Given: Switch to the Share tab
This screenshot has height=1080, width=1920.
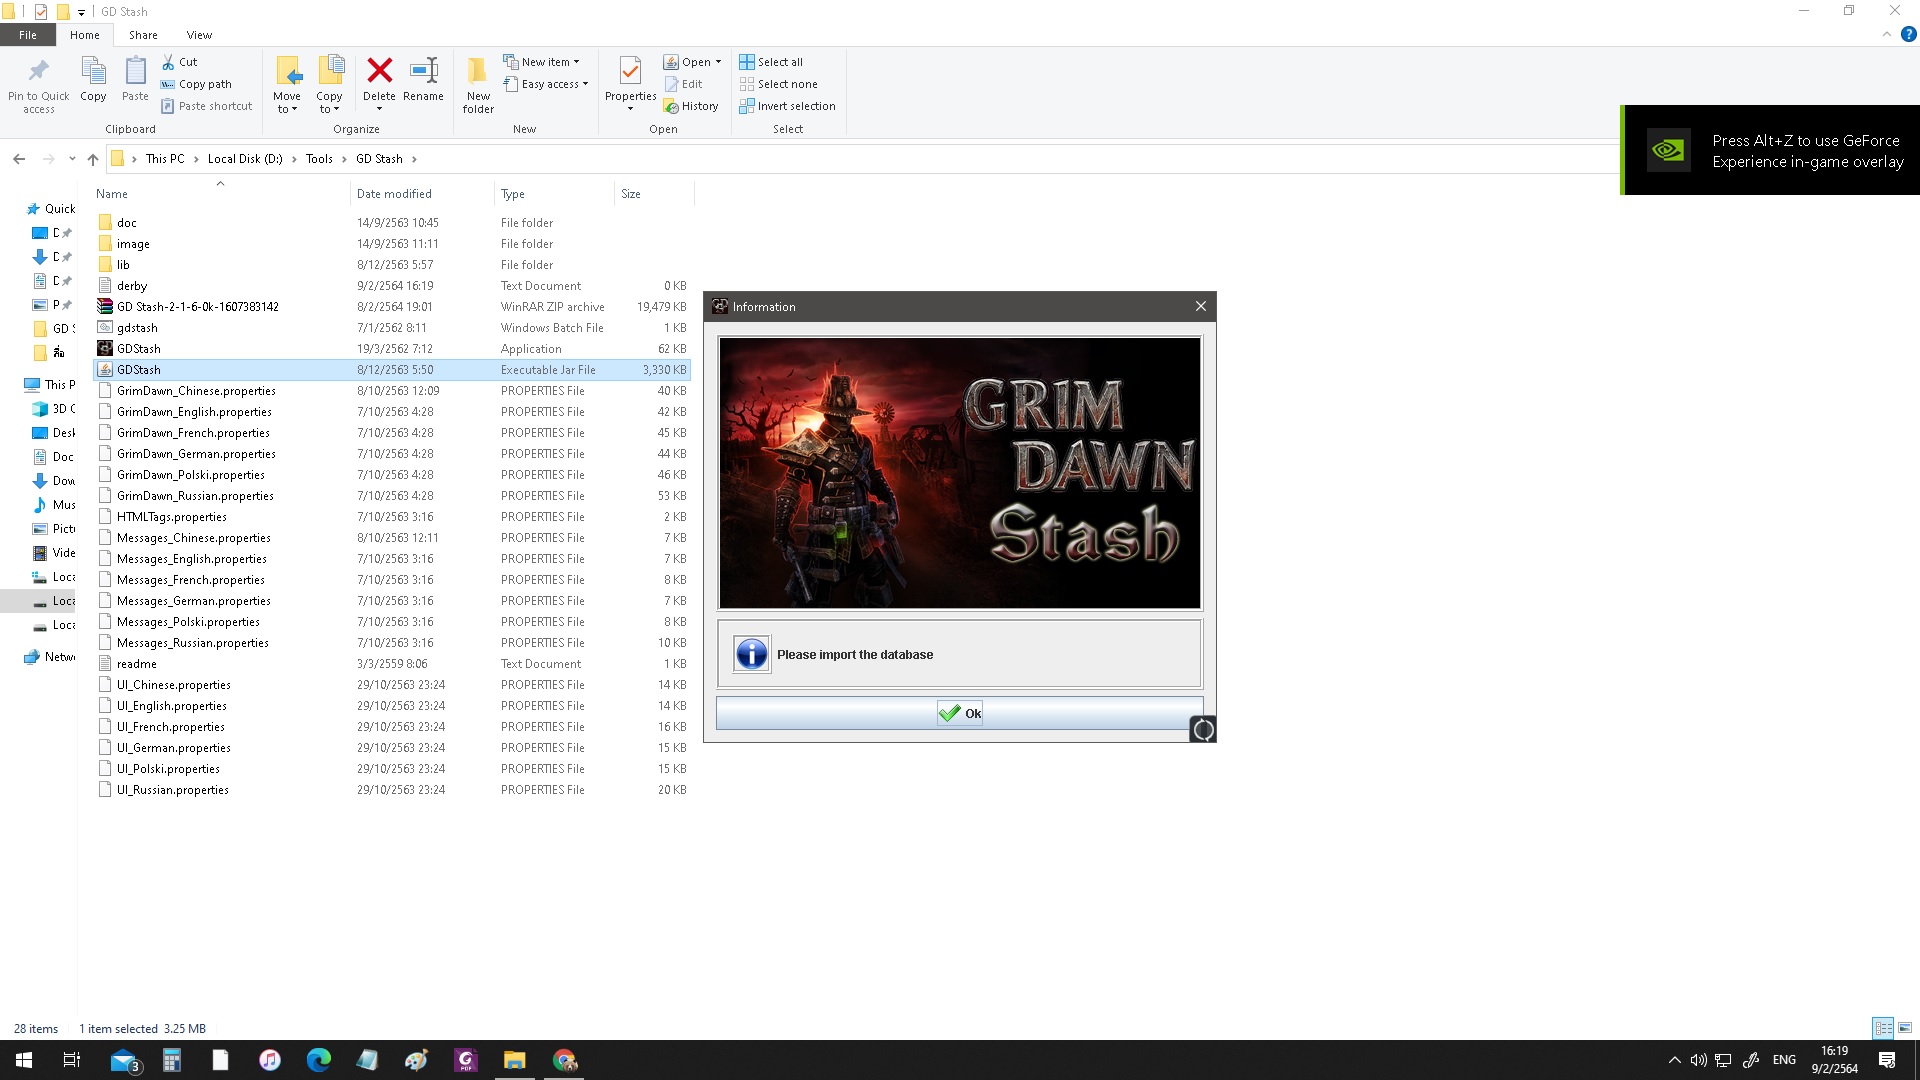Looking at the screenshot, I should click(x=143, y=35).
